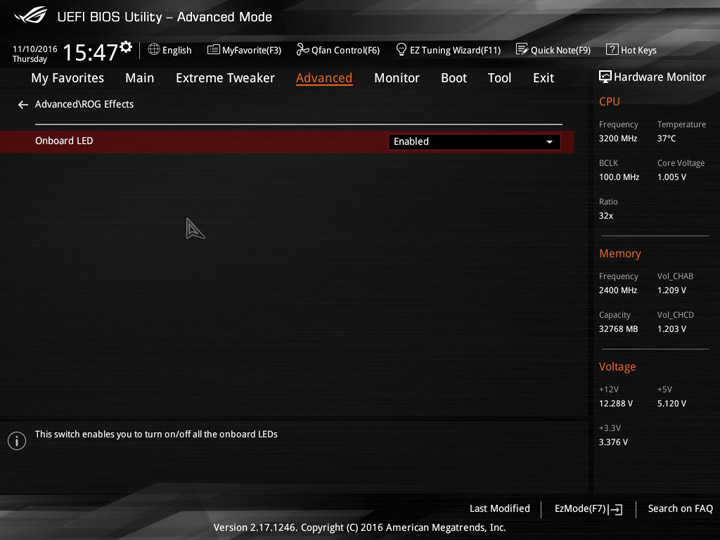
Task: Open the Boot tab
Action: 454,78
